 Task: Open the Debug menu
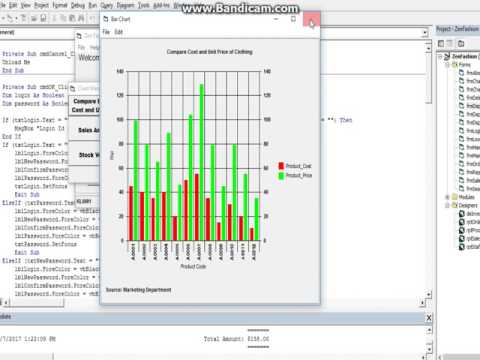(78, 5)
